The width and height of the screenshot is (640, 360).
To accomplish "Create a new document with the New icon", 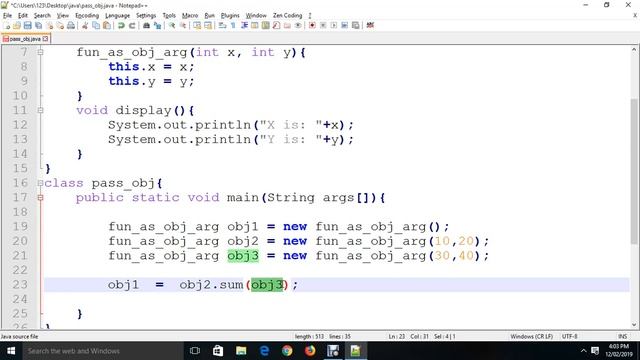I will point(7,25).
